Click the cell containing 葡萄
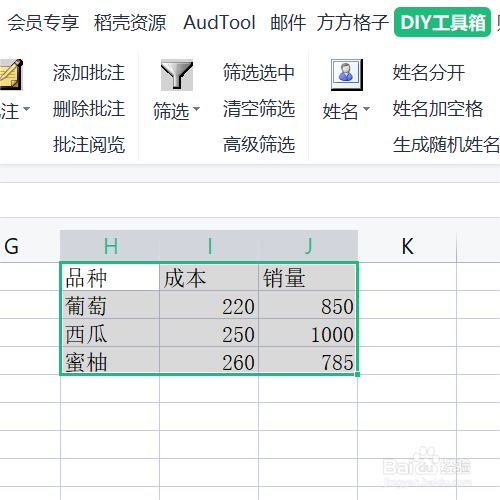Image resolution: width=500 pixels, height=500 pixels. click(x=110, y=305)
